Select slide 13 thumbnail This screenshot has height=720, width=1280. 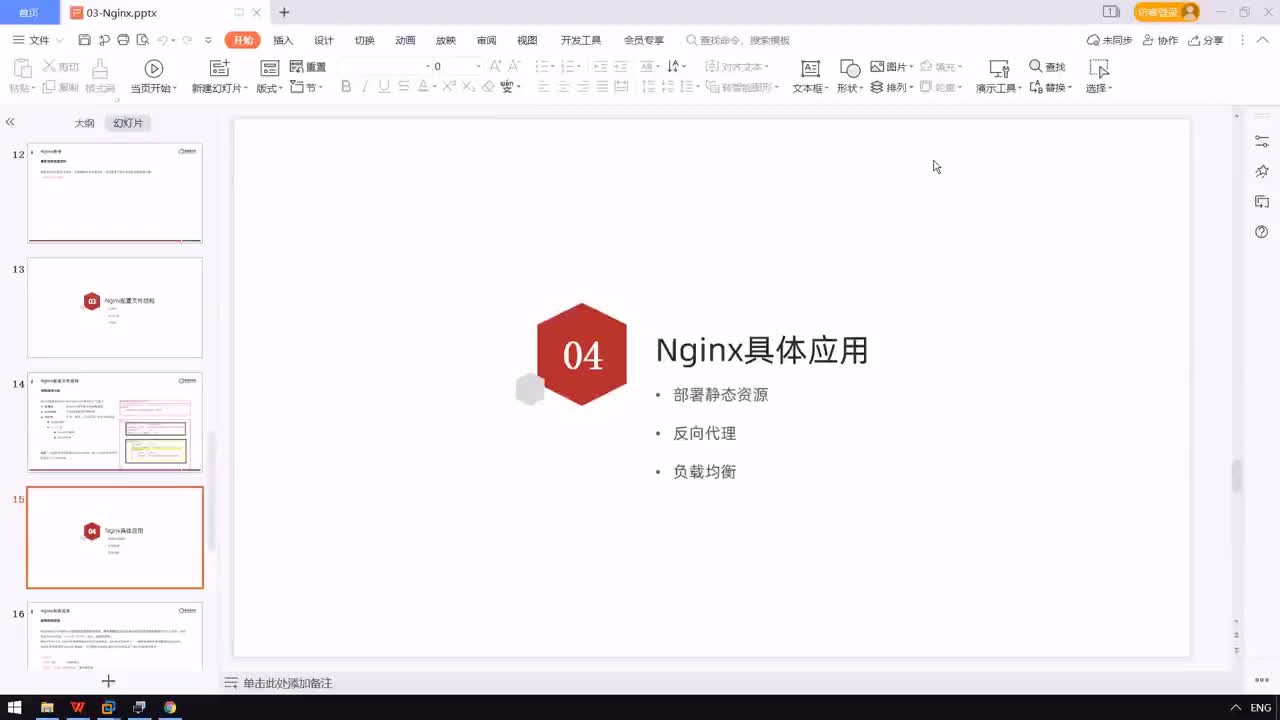tap(115, 308)
